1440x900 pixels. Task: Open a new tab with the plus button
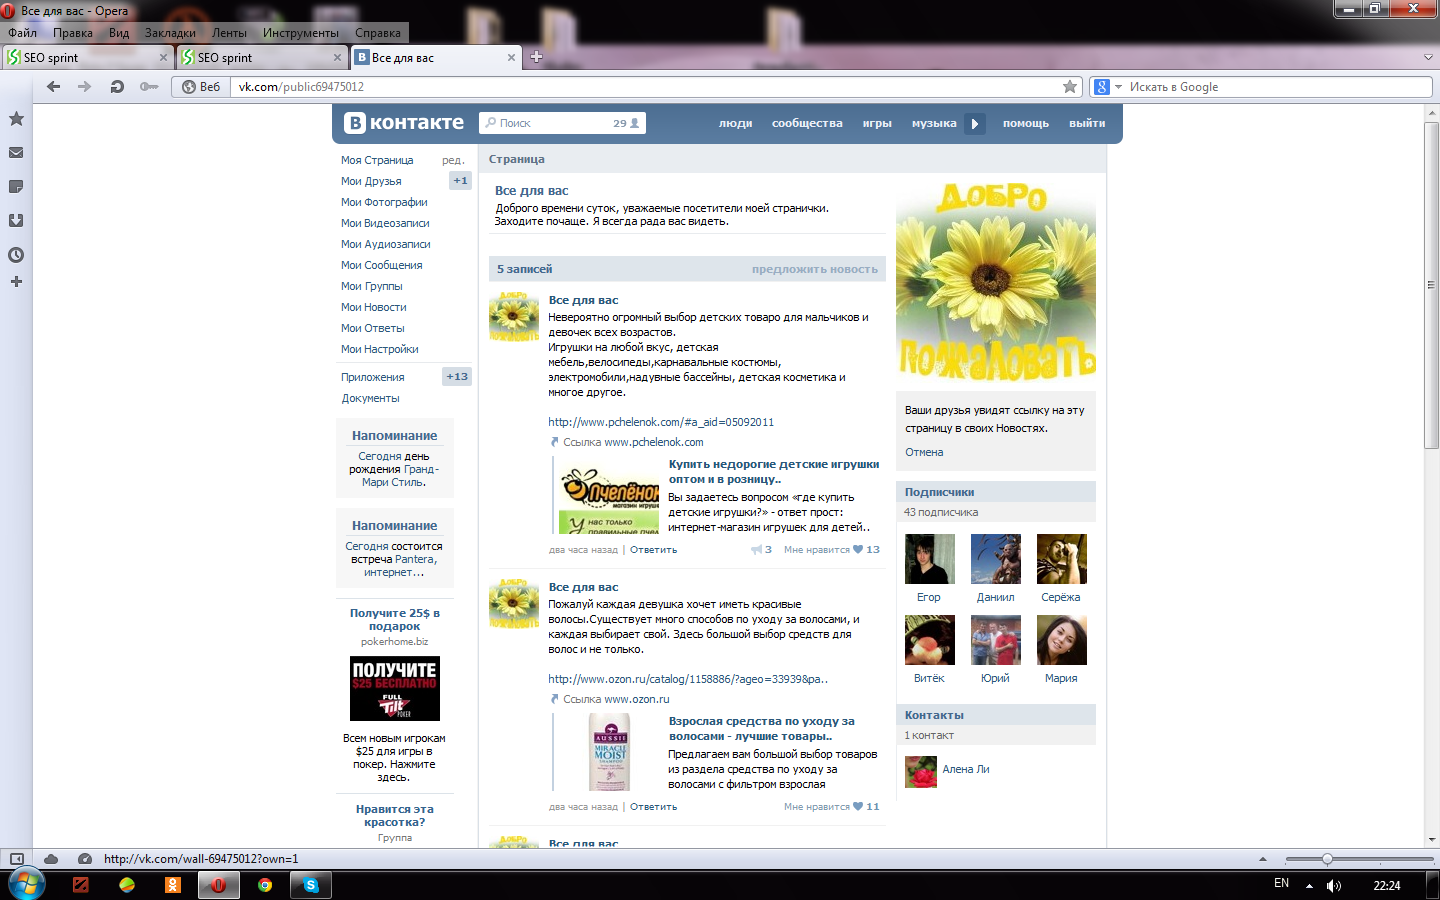pos(536,57)
